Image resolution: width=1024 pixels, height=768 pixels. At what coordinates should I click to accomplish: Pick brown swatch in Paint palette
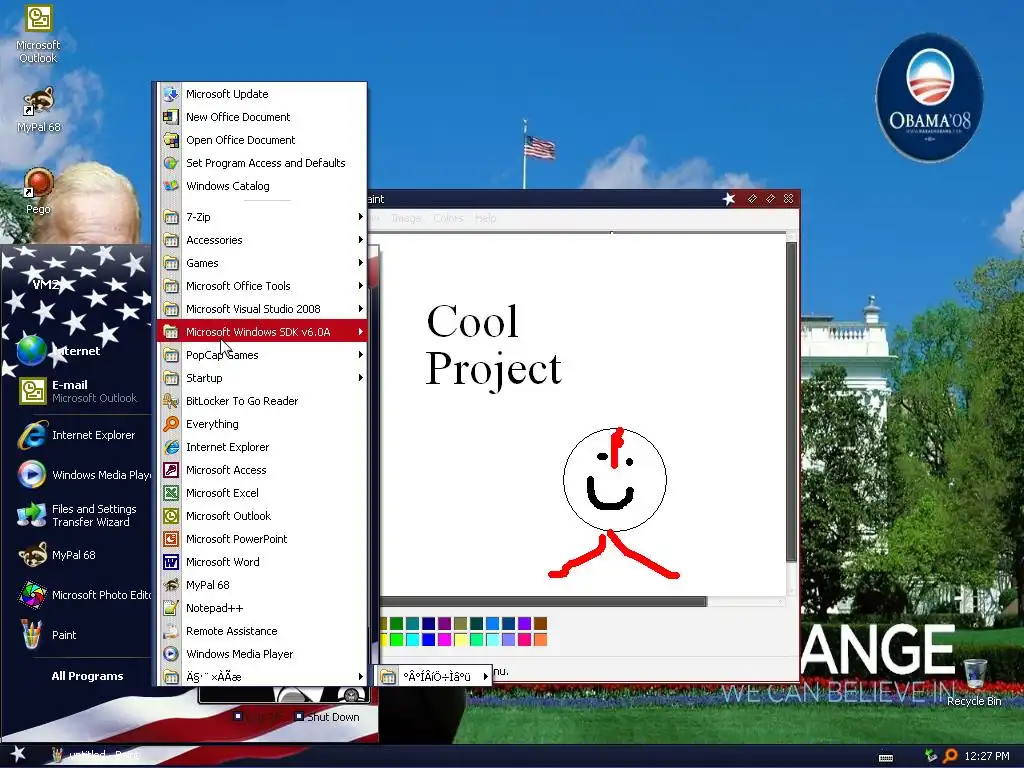click(541, 624)
